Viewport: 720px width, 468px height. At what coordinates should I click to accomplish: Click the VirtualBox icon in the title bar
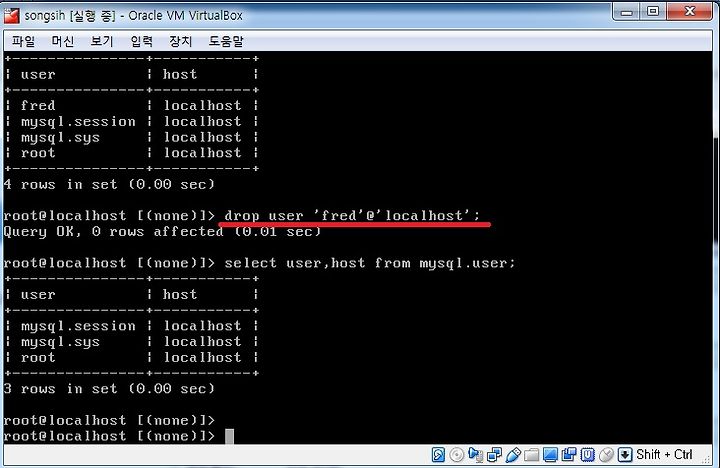[x=11, y=15]
